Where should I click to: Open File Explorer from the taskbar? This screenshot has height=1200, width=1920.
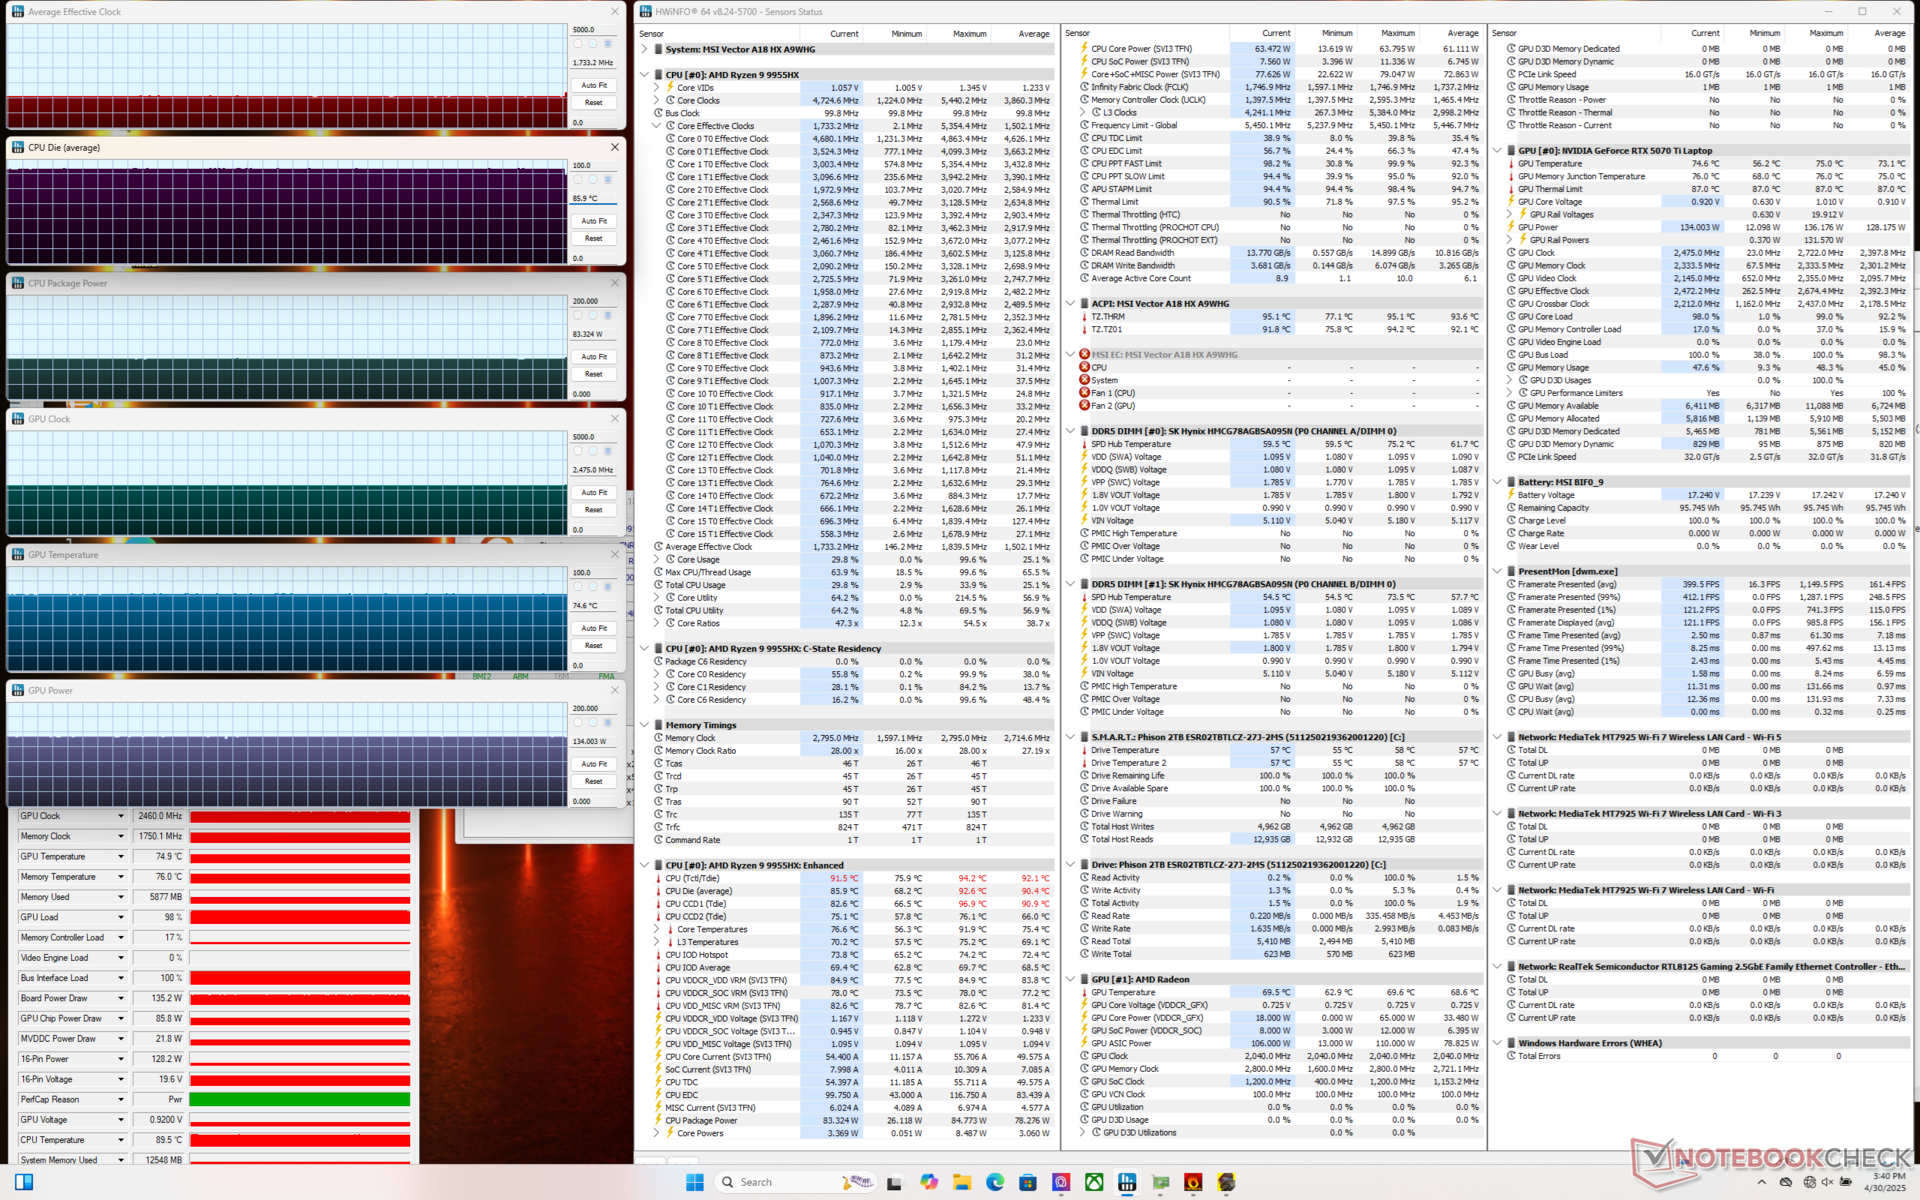[x=962, y=1182]
